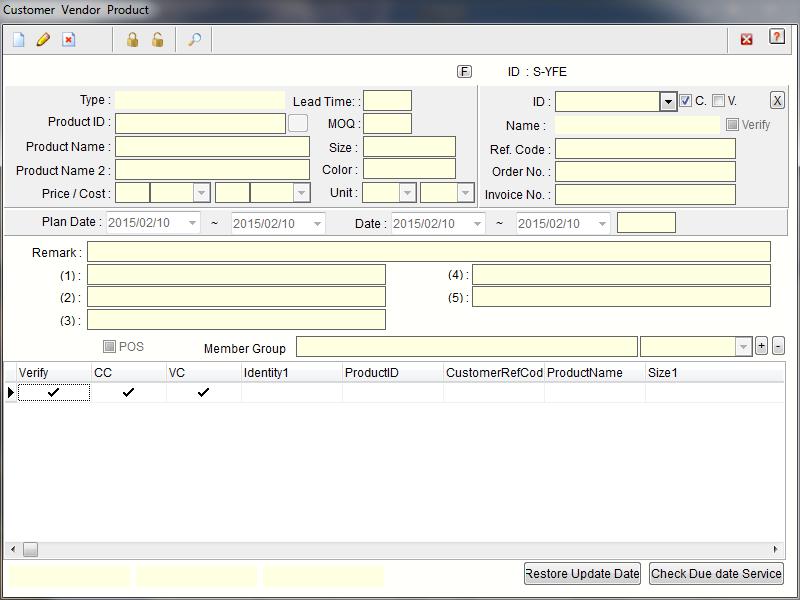This screenshot has width=800, height=600.
Task: Open the Plan Date start date picker
Action: coord(192,223)
